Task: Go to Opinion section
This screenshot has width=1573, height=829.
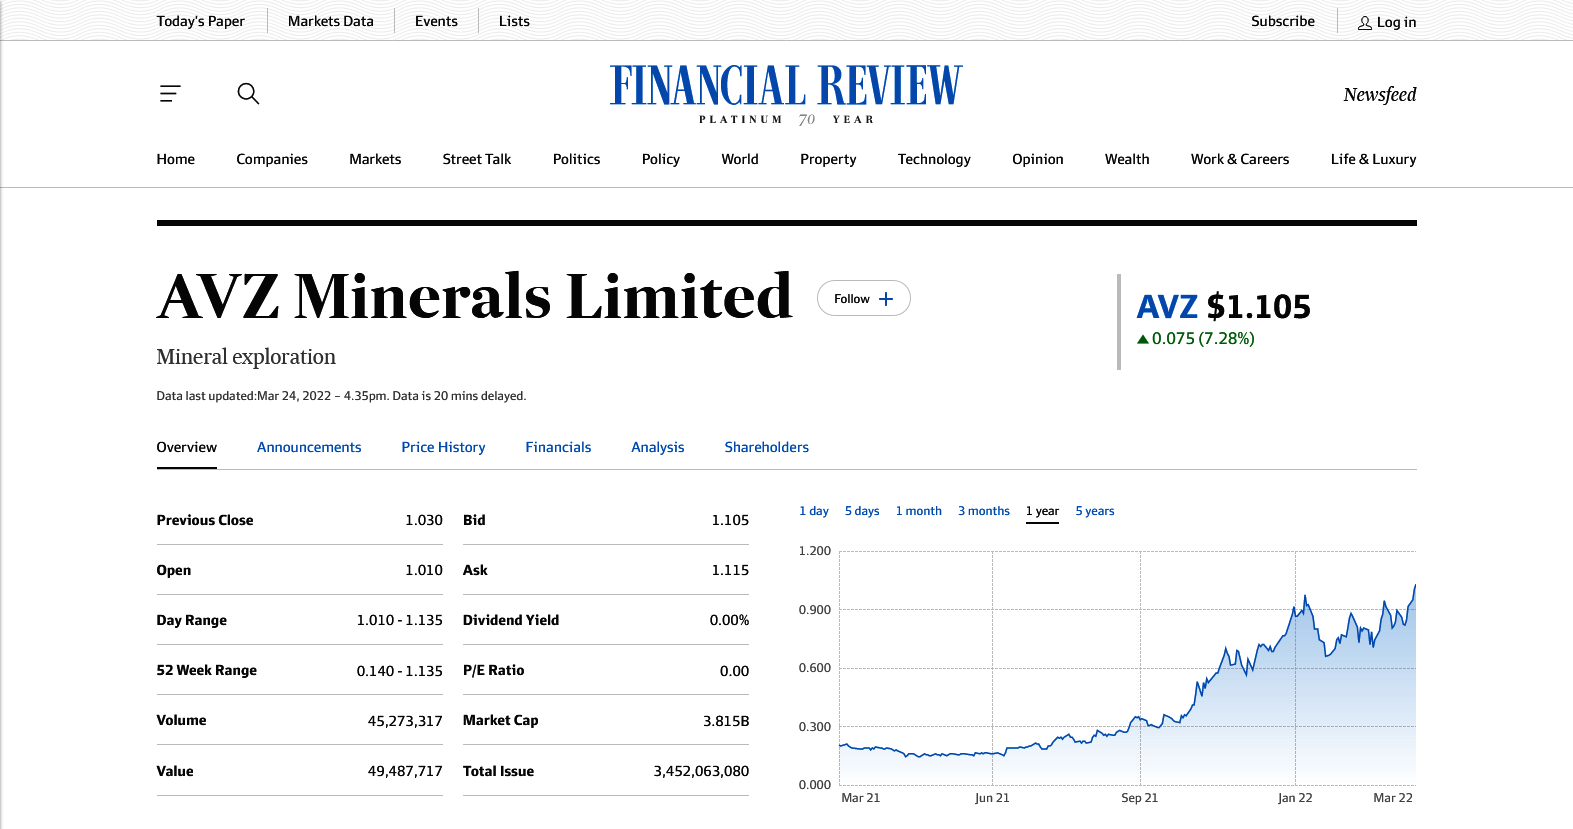Action: coord(1038,159)
